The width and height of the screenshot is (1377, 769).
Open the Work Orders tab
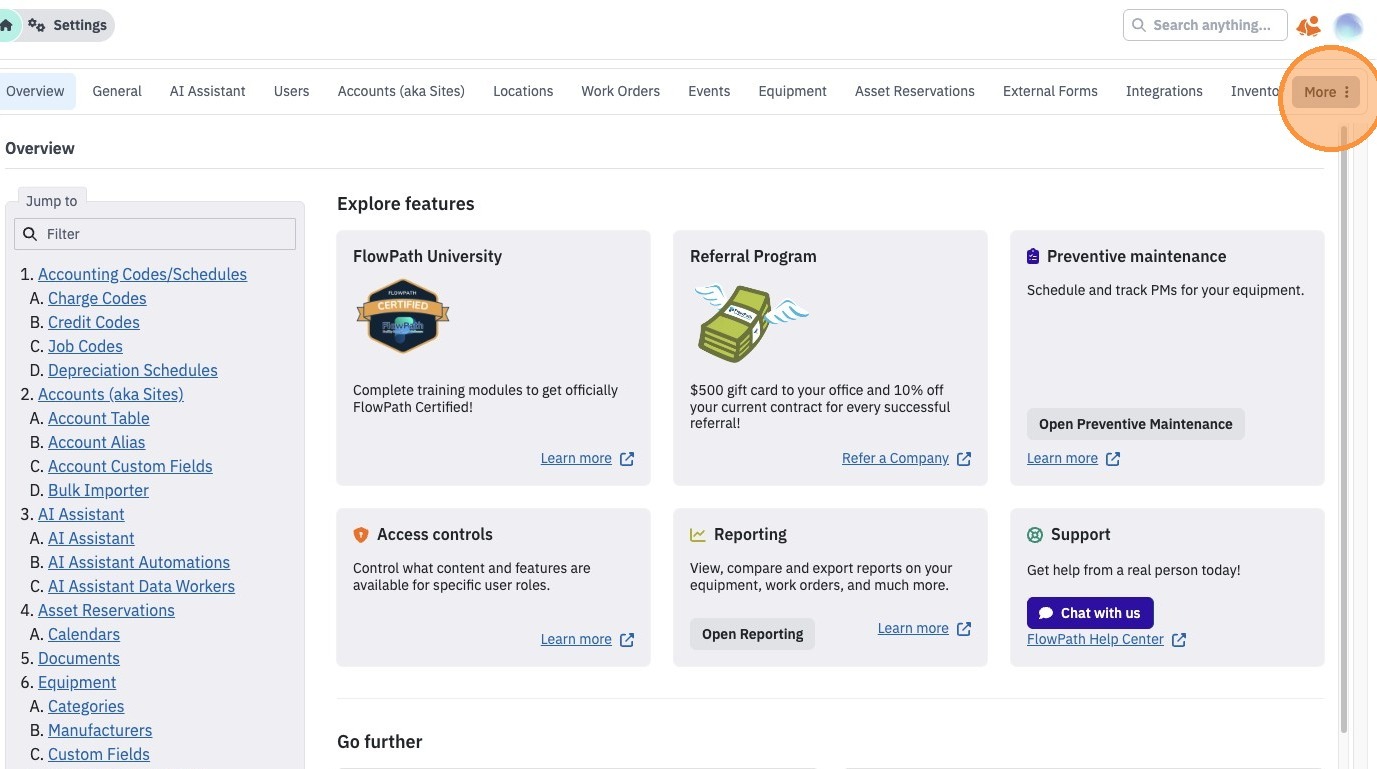pyautogui.click(x=621, y=91)
